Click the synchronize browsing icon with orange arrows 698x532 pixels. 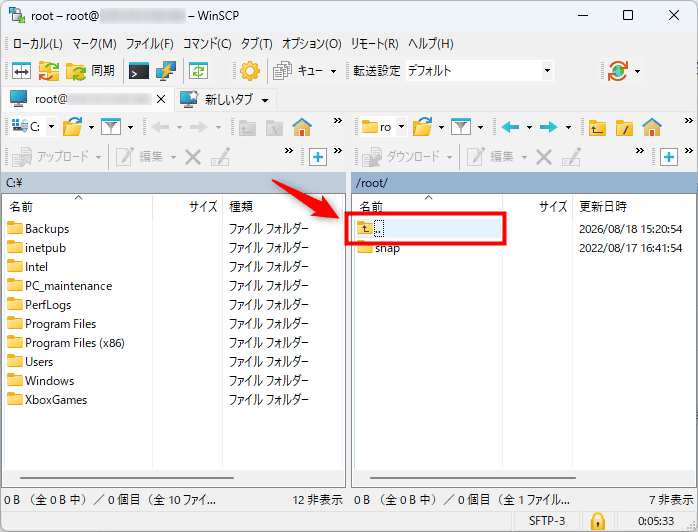point(49,71)
